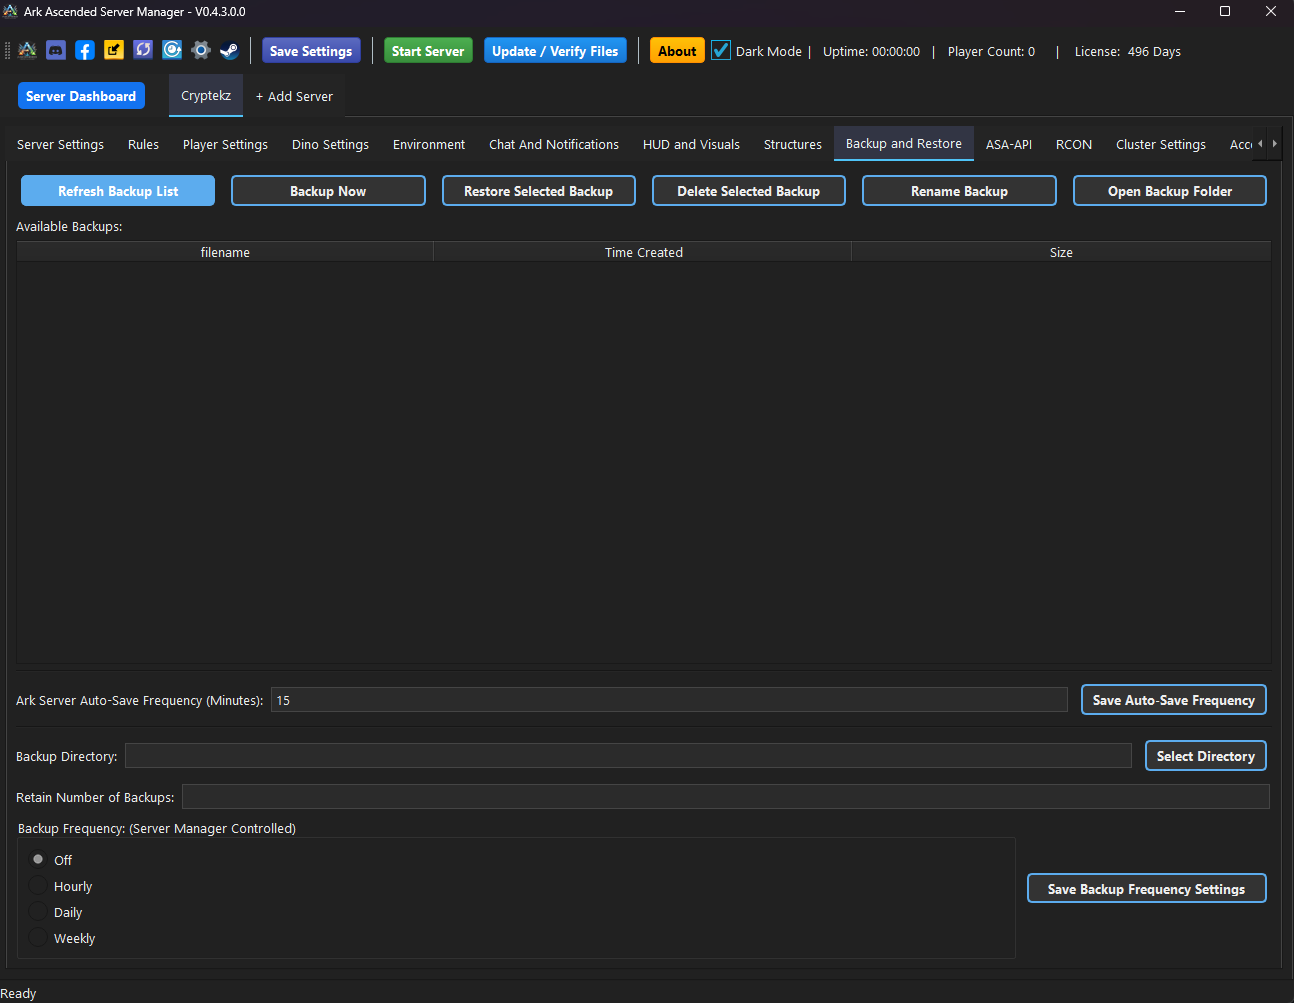Open the Discord link icon
1294x1003 pixels.
[56, 50]
